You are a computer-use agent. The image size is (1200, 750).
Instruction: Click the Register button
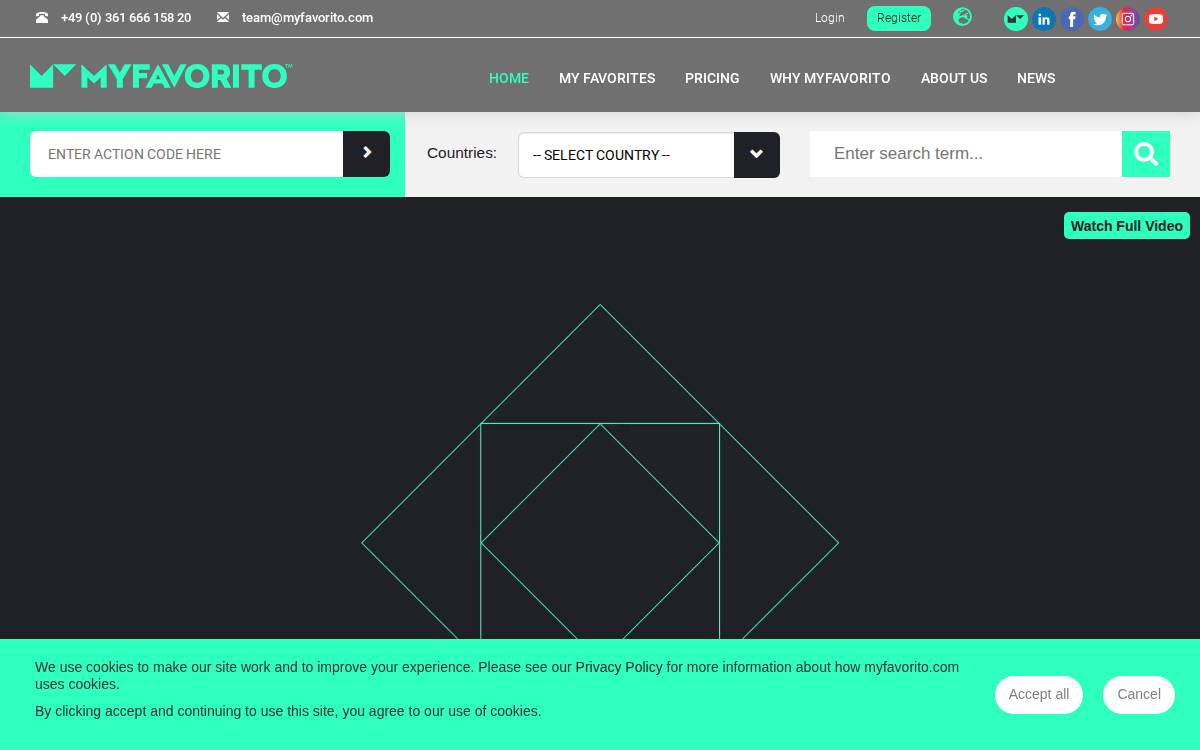point(899,18)
